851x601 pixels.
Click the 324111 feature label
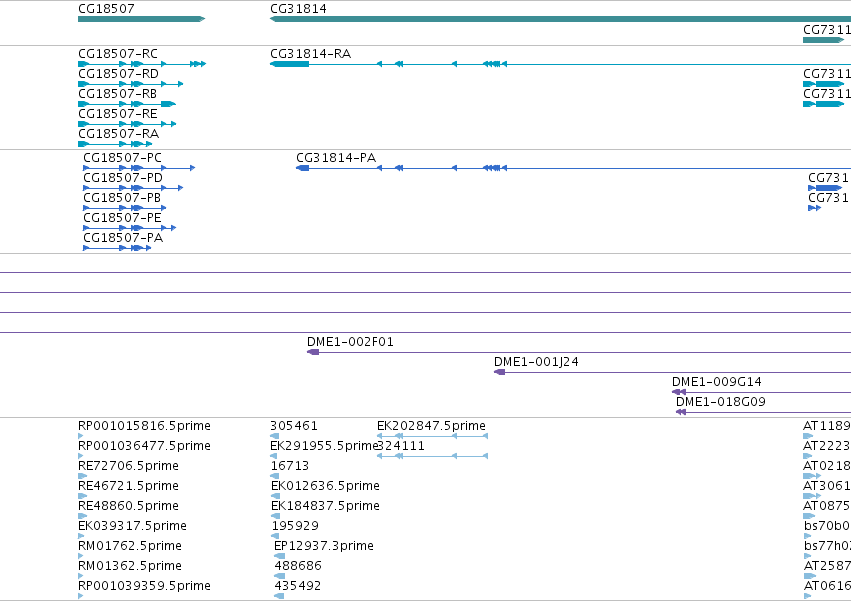tap(401, 446)
